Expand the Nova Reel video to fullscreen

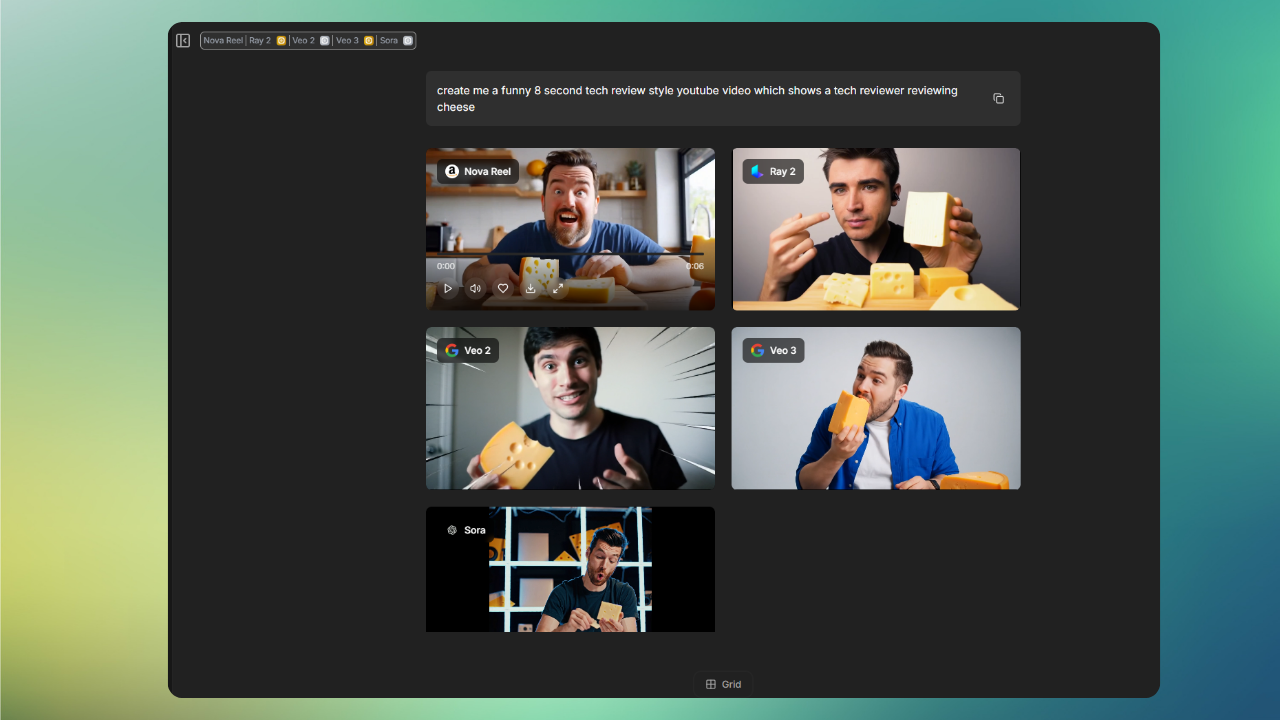(558, 288)
